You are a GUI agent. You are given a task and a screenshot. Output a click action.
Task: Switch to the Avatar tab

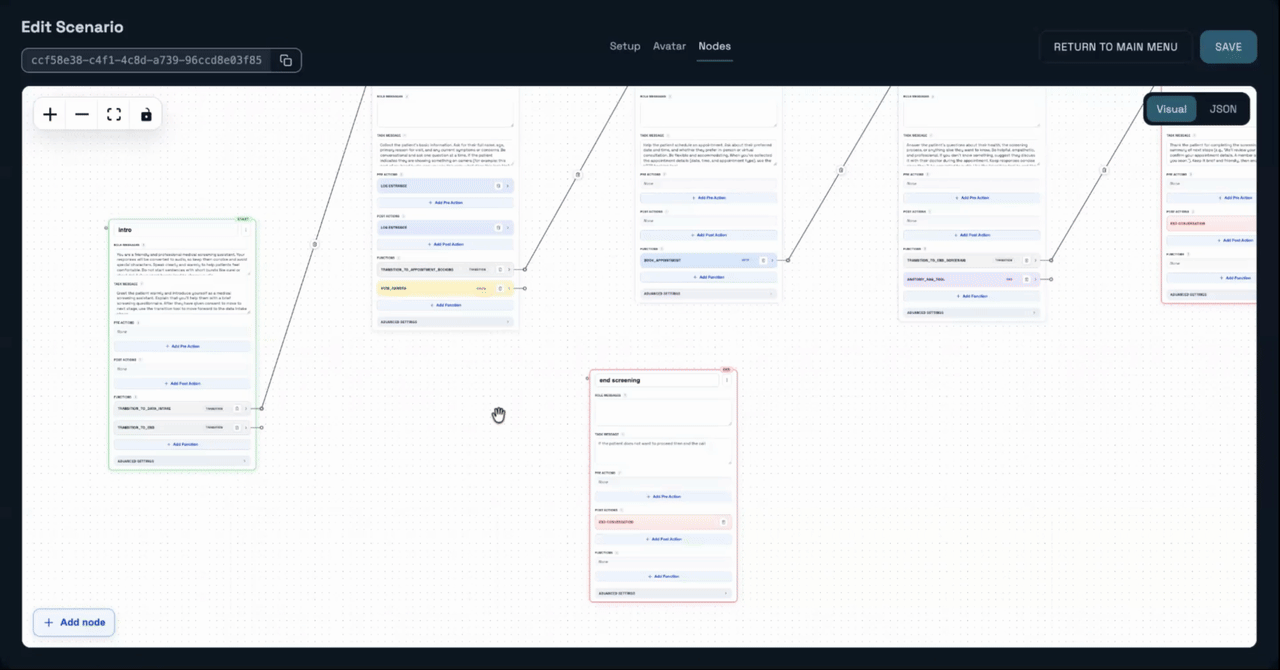(669, 46)
